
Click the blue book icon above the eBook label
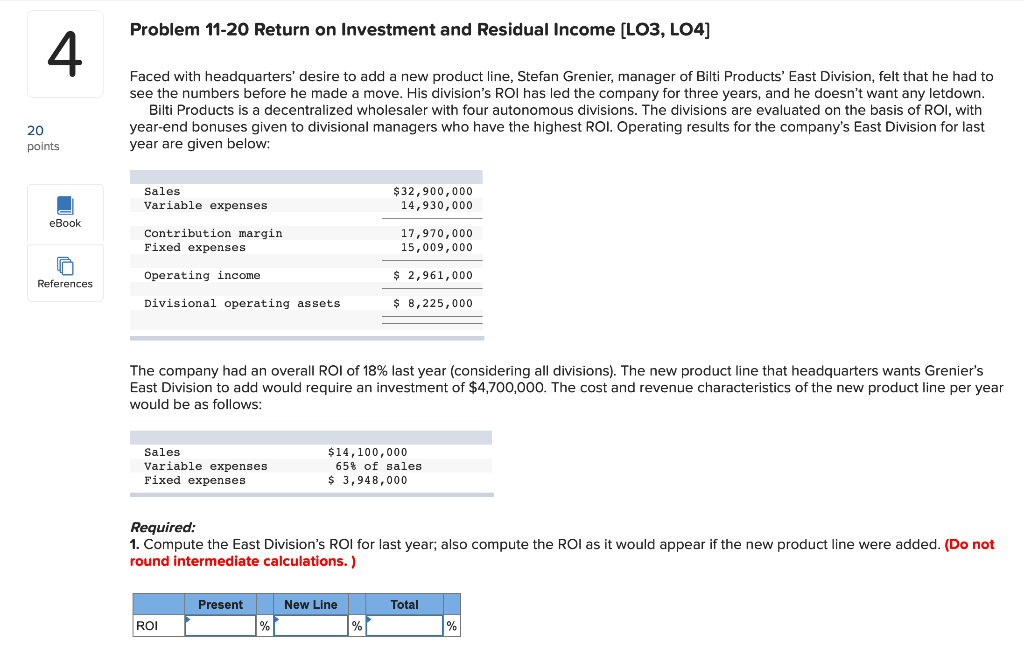pos(64,205)
